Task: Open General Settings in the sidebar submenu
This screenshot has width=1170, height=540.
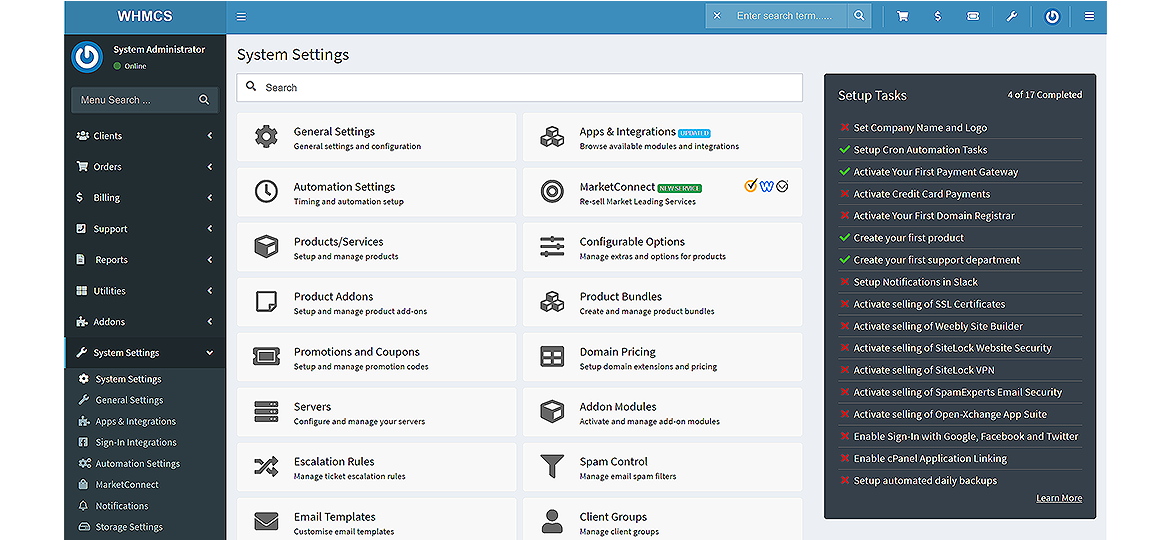Action: point(129,400)
